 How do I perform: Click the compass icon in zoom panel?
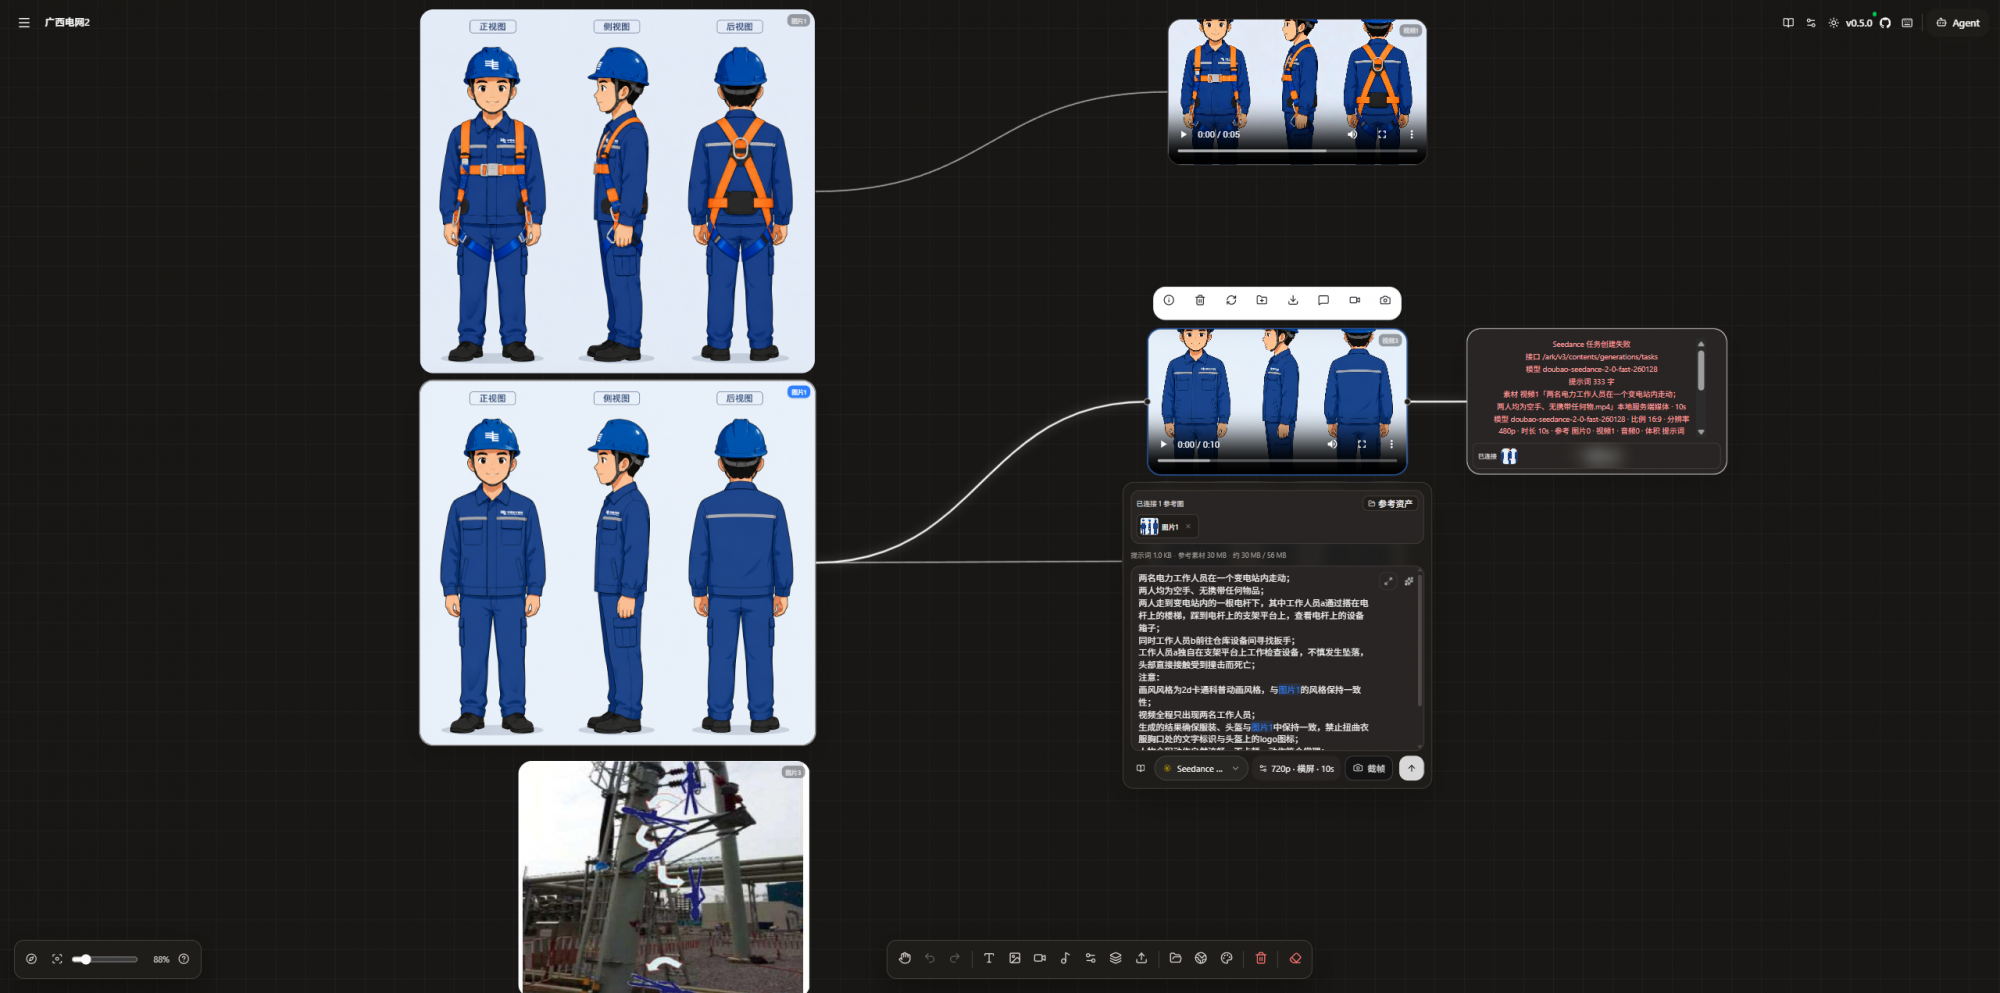pyautogui.click(x=31, y=959)
